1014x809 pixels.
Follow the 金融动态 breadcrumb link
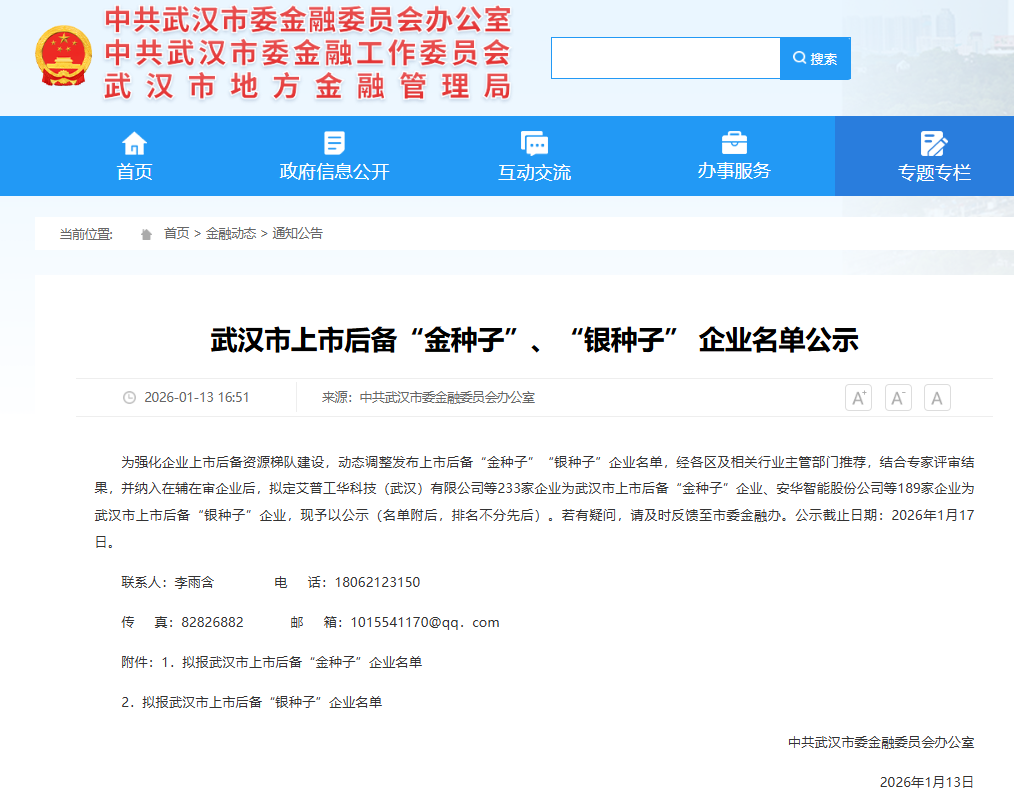point(231,233)
